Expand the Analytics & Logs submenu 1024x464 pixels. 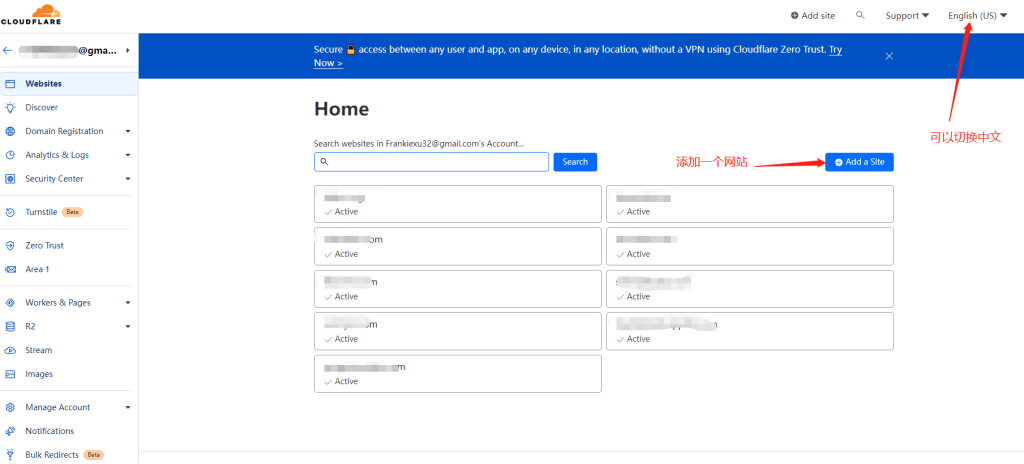(128, 155)
